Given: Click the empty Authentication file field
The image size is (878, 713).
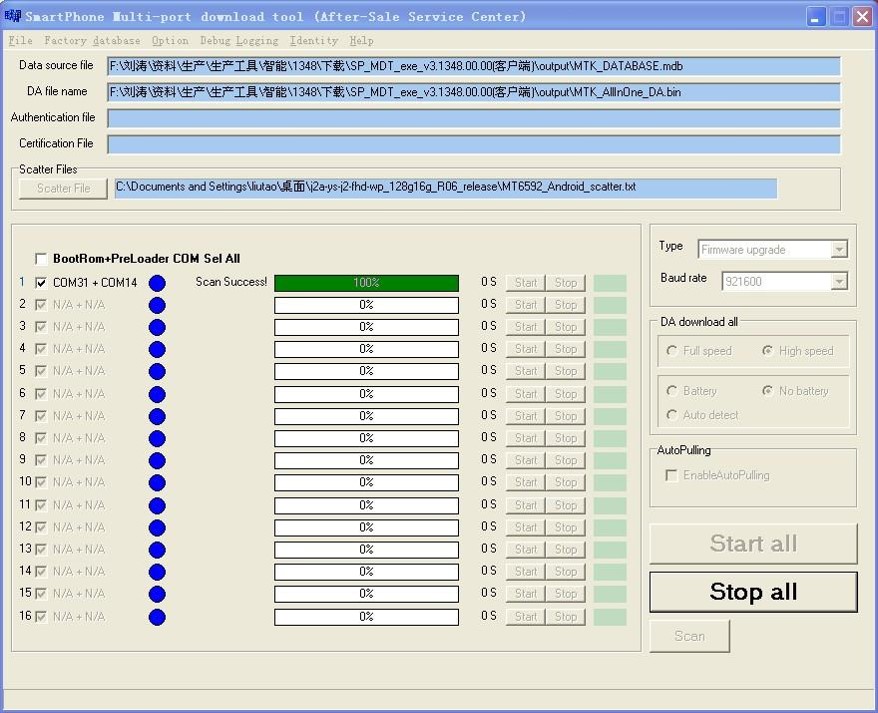Looking at the screenshot, I should click(x=474, y=118).
